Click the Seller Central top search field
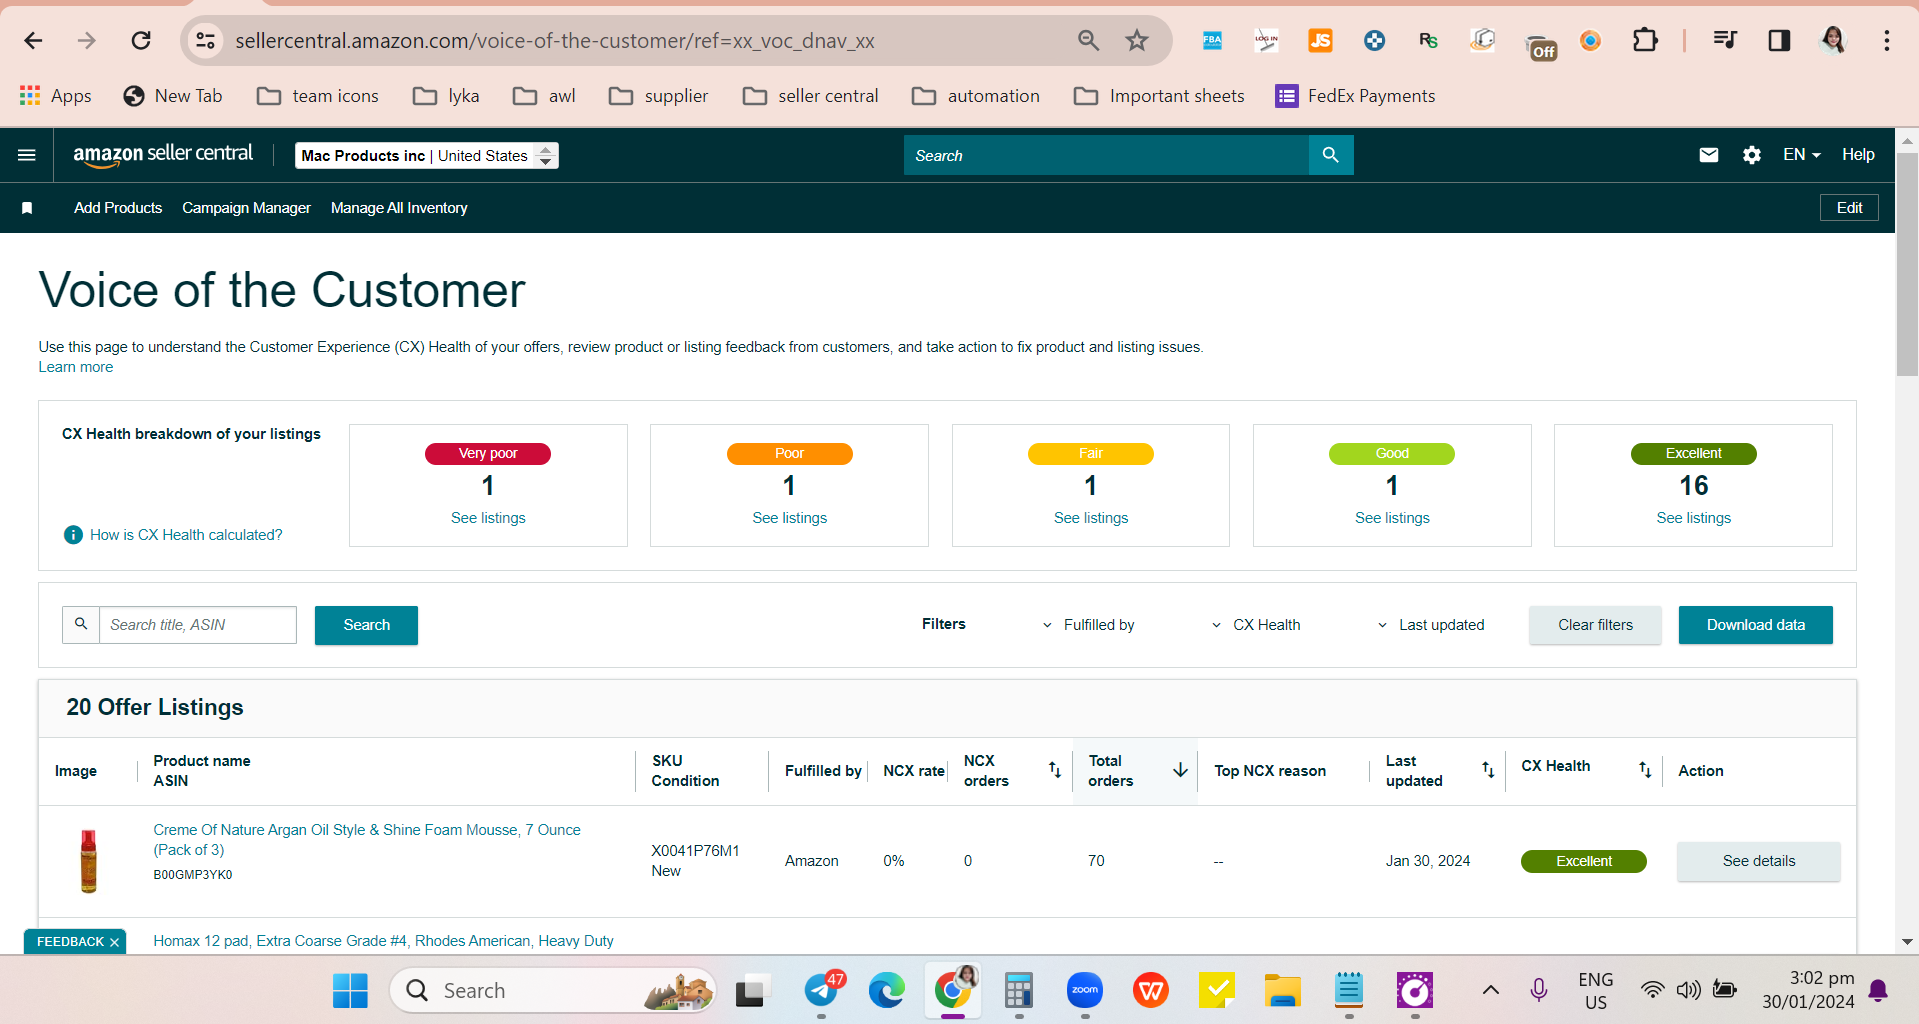This screenshot has width=1919, height=1024. [1106, 155]
